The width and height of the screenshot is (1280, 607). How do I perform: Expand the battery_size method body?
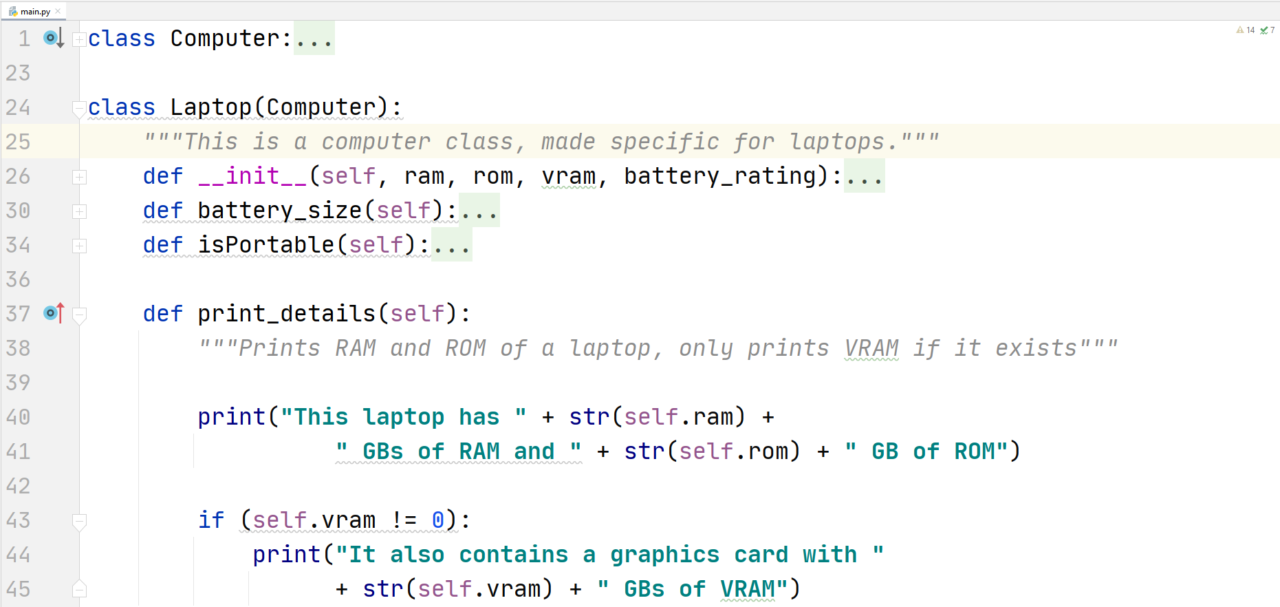(x=79, y=210)
